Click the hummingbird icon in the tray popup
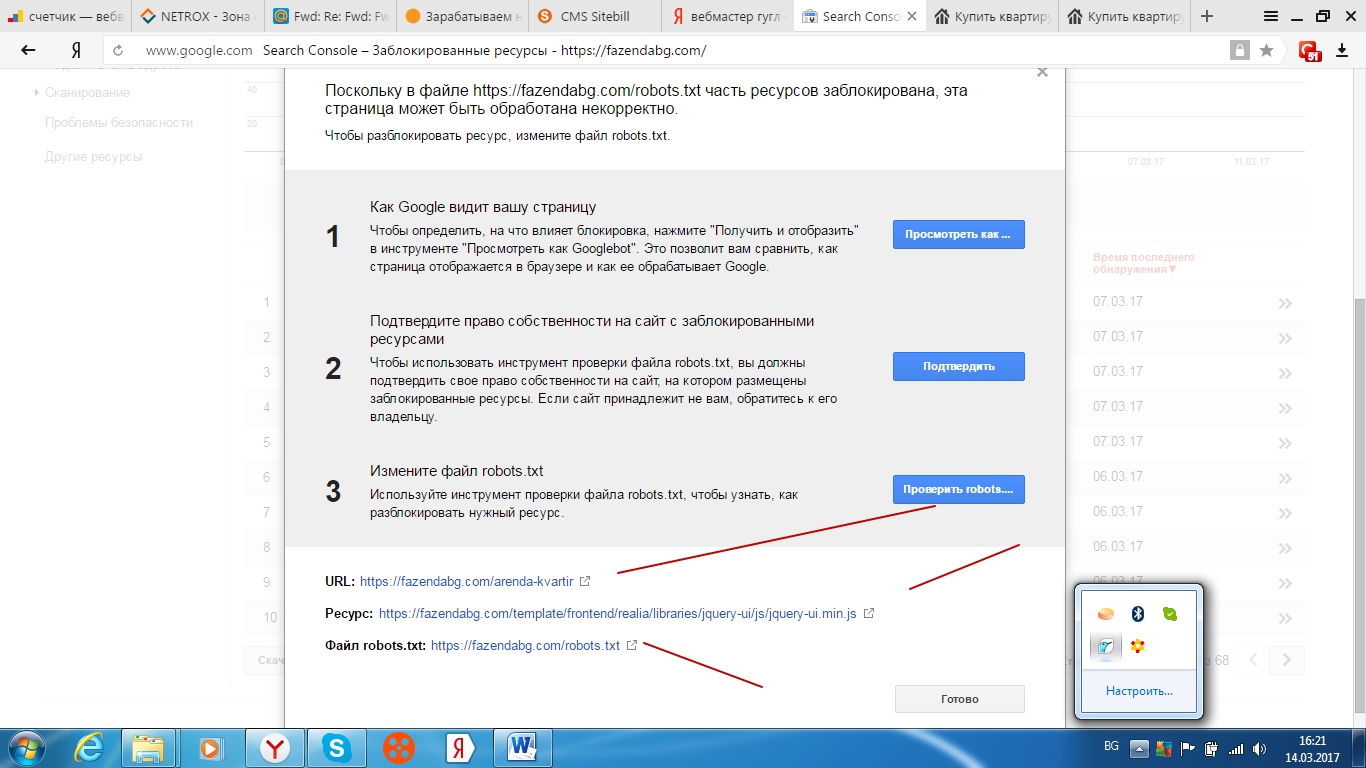Image resolution: width=1366 pixels, height=768 pixels. pyautogui.click(x=1105, y=646)
